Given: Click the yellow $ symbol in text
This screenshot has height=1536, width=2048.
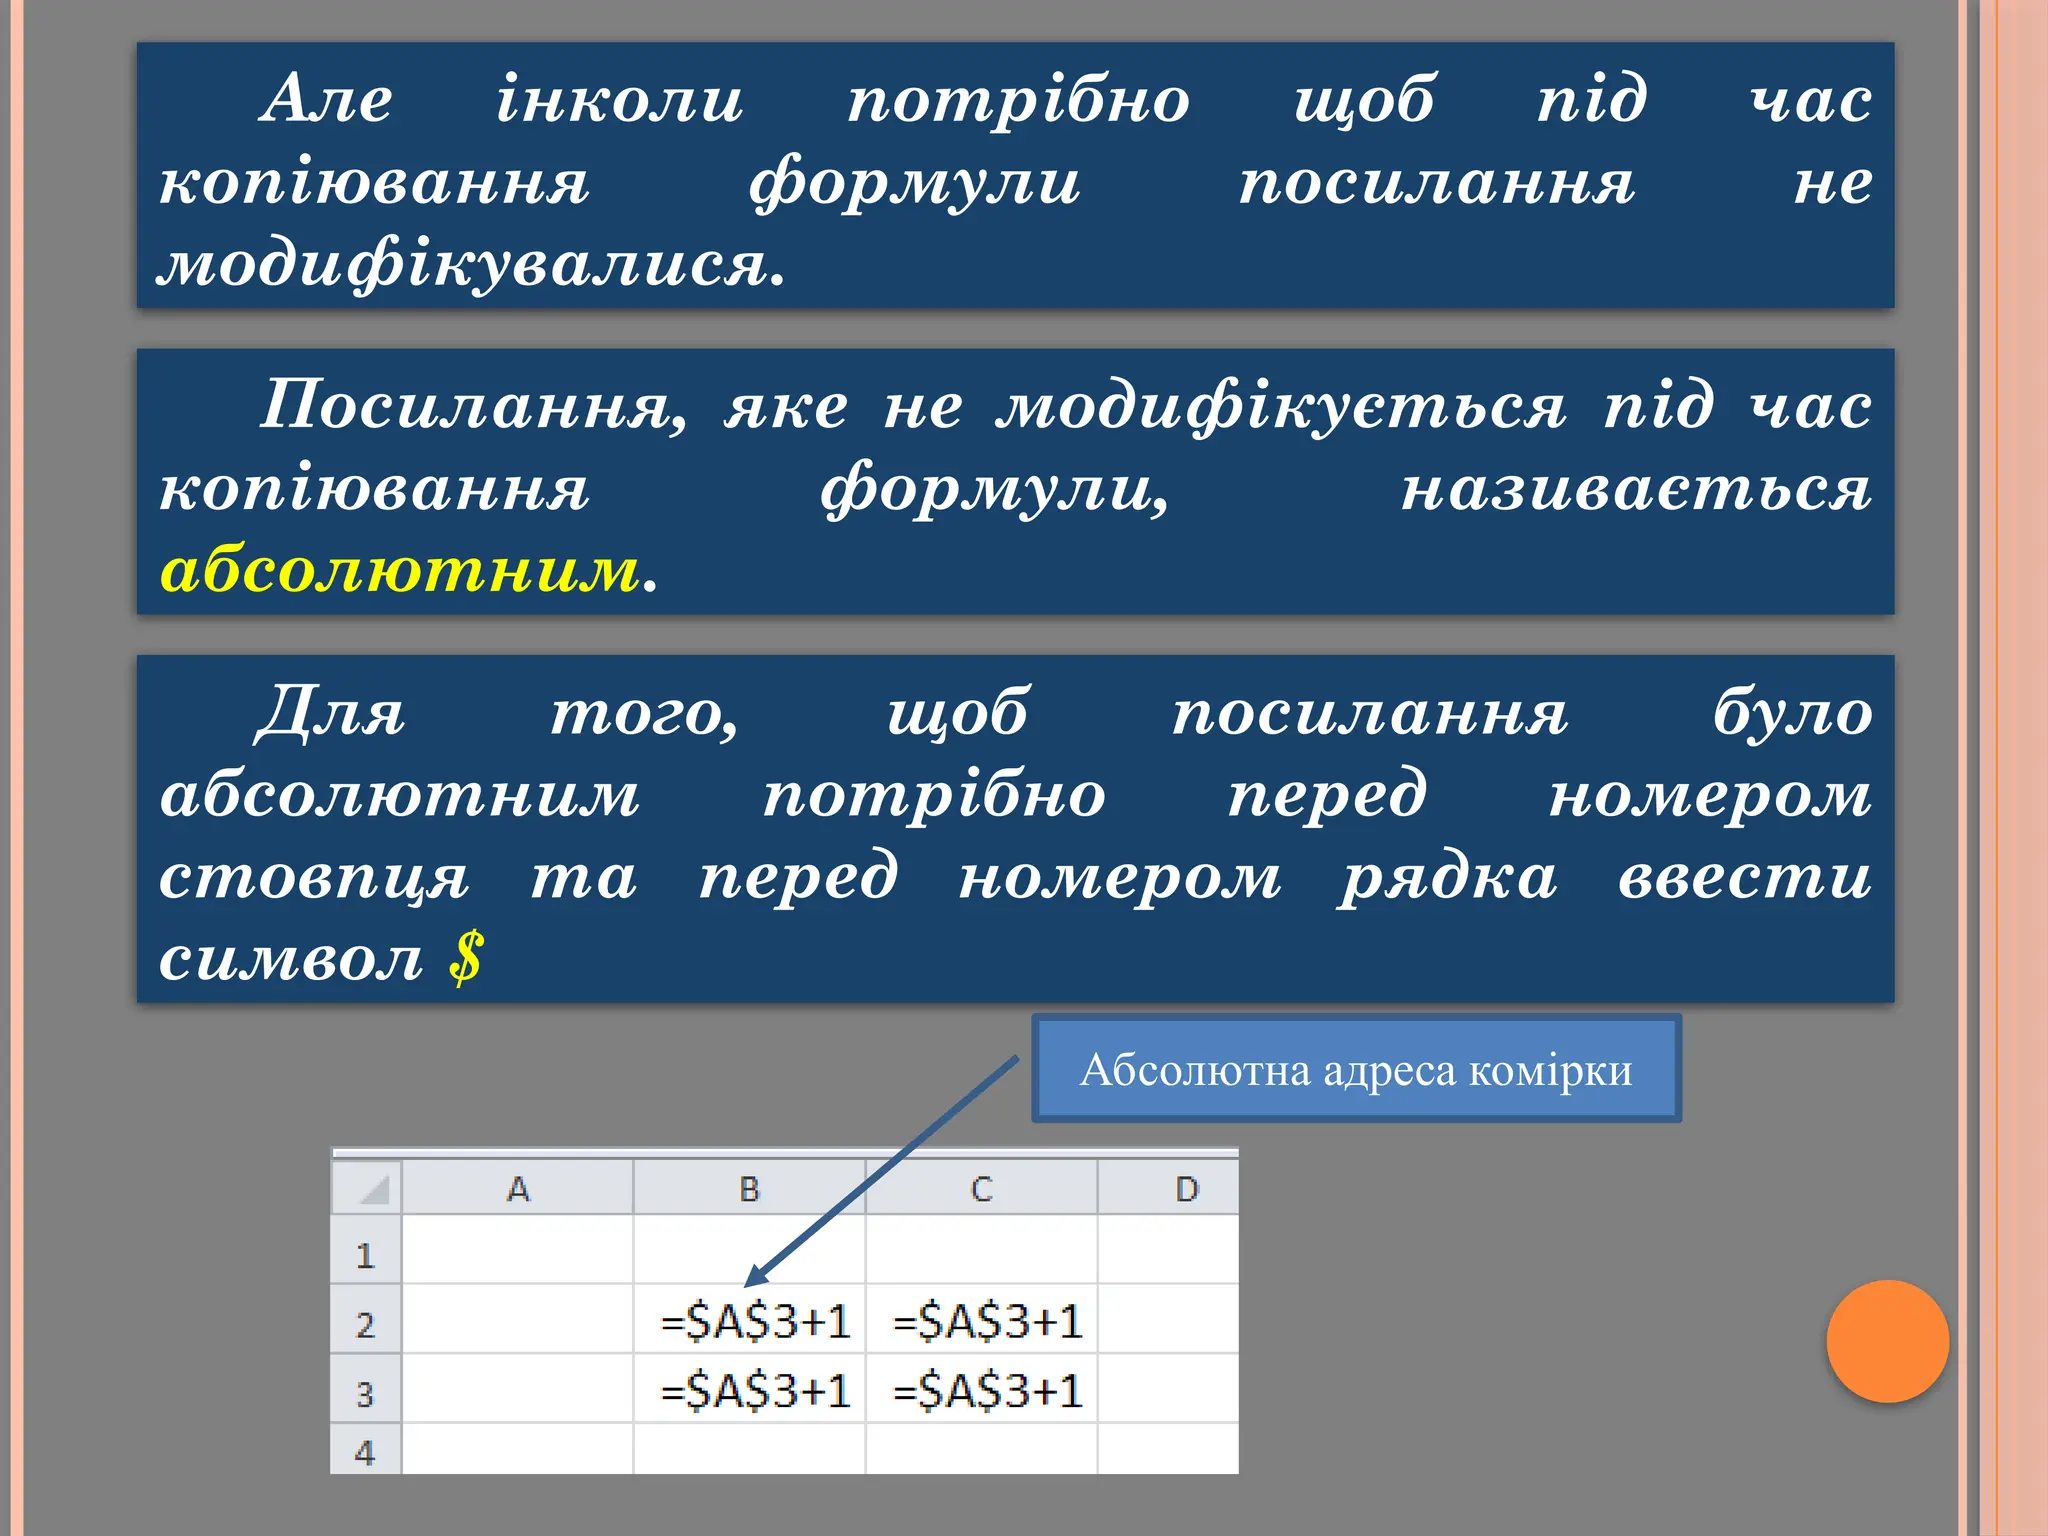Looking at the screenshot, I should [466, 957].
